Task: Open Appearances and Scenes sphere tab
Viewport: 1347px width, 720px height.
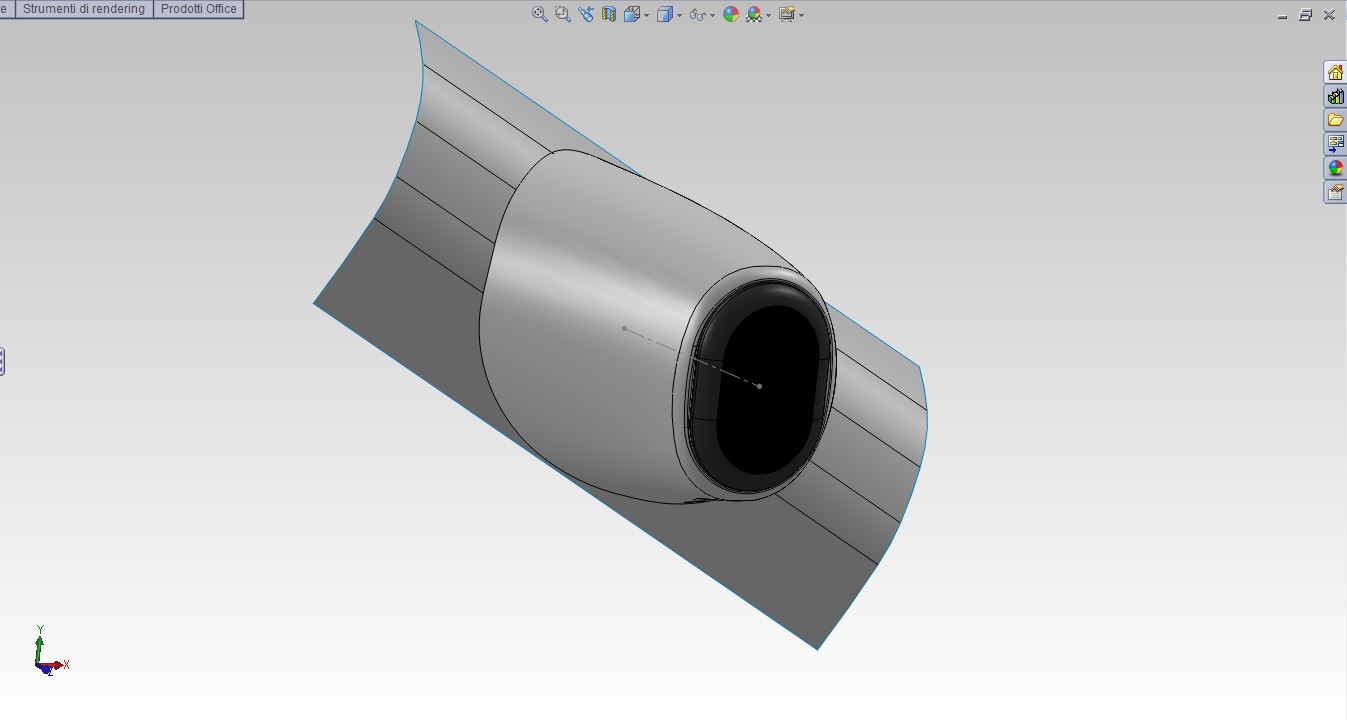Action: click(x=1335, y=168)
